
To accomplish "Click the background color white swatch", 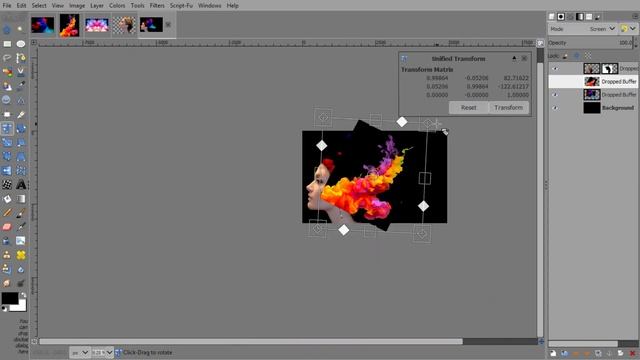I will coord(20,306).
